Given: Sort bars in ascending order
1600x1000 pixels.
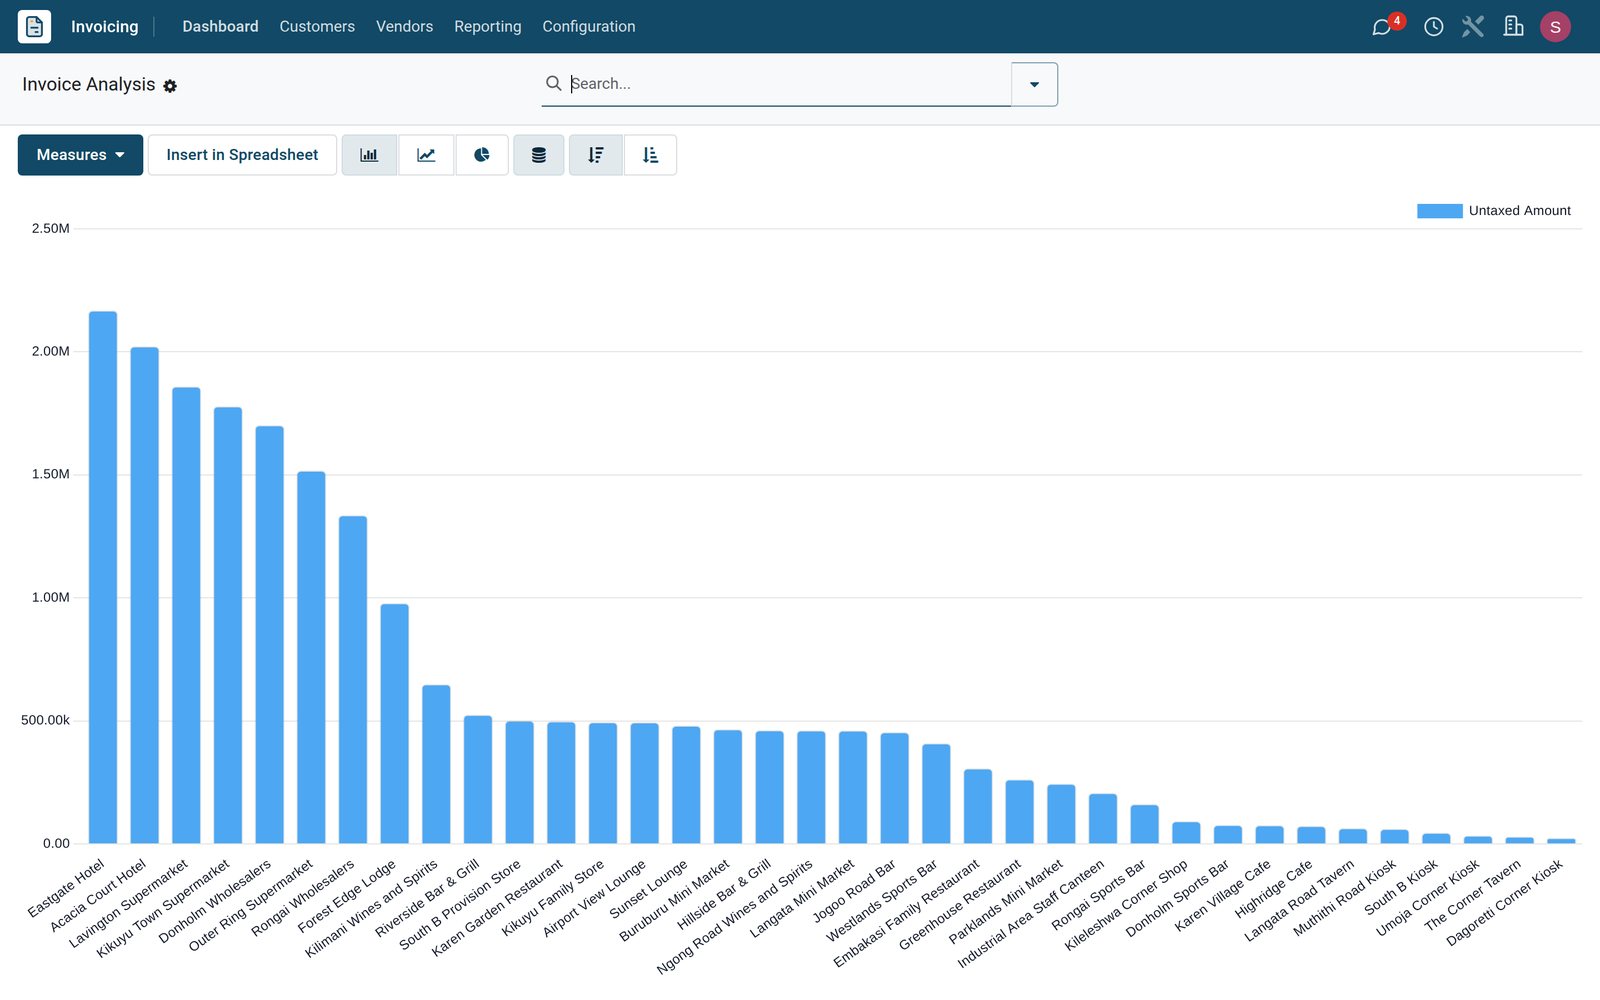Looking at the screenshot, I should pyautogui.click(x=651, y=155).
